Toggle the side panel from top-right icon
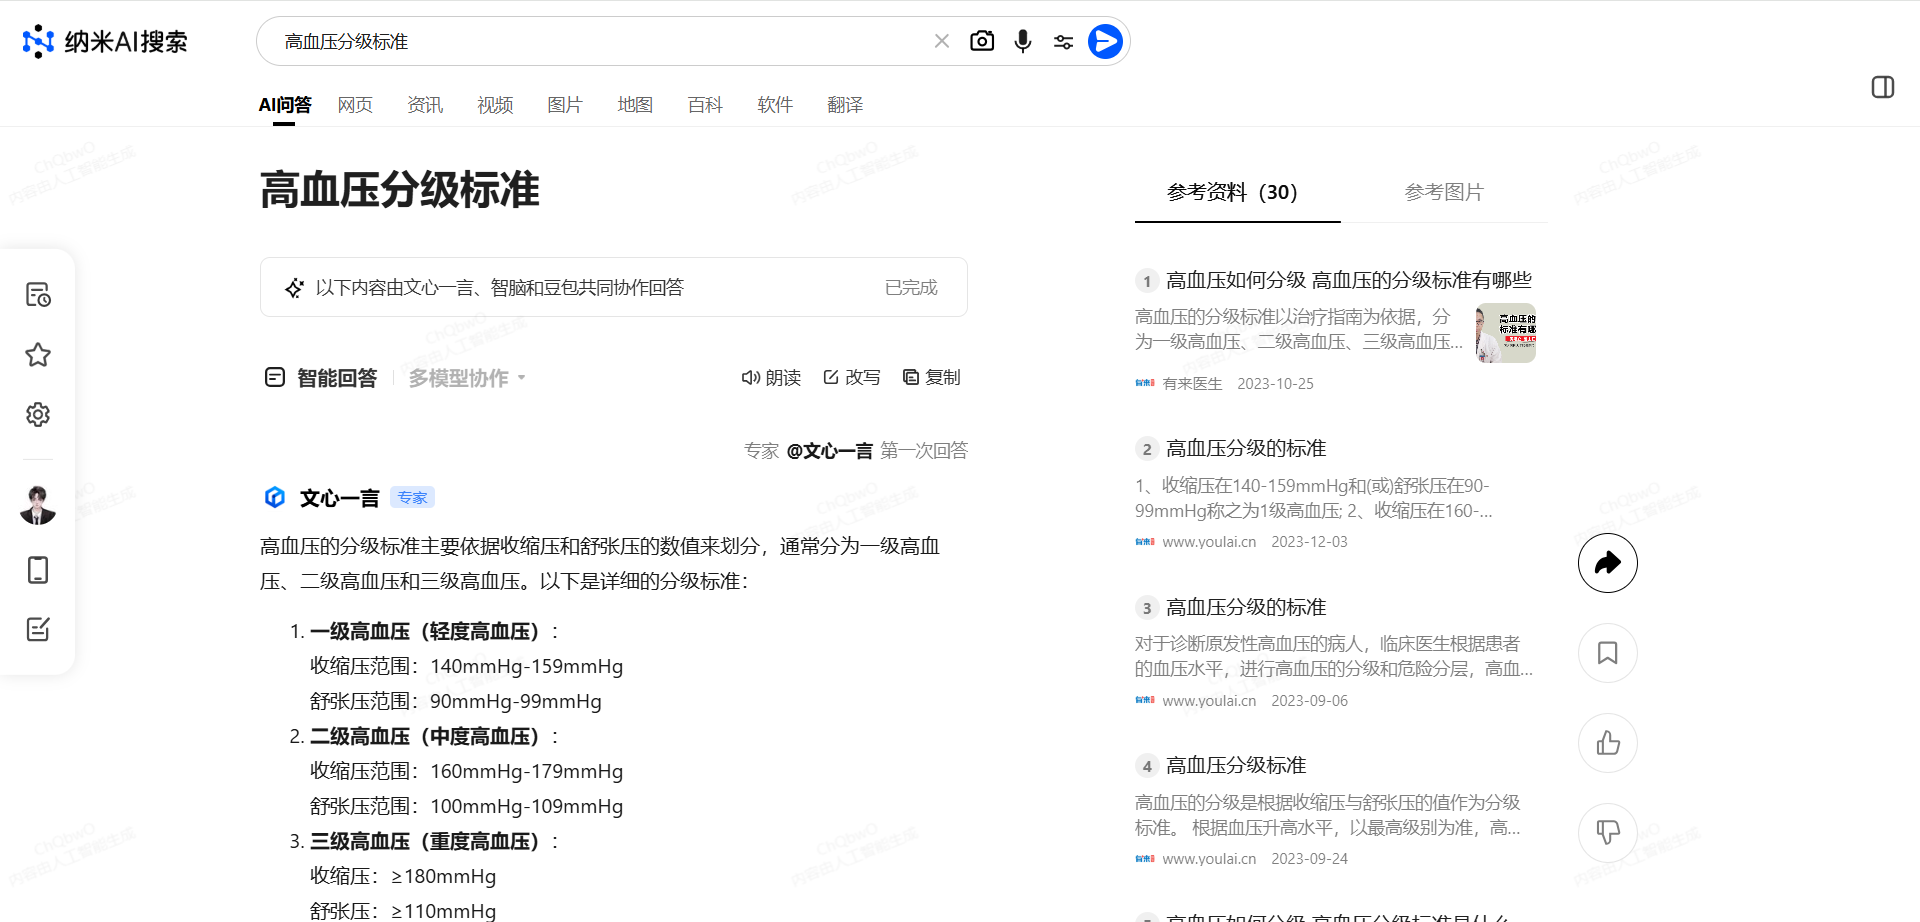The height and width of the screenshot is (922, 1920). tap(1883, 87)
